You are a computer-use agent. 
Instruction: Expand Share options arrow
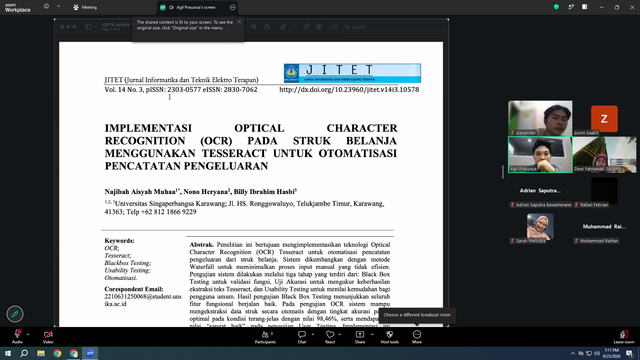[372, 335]
